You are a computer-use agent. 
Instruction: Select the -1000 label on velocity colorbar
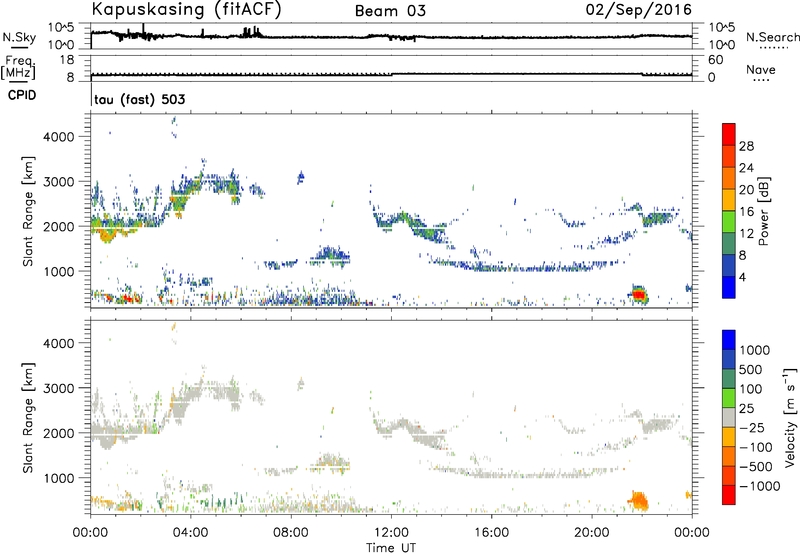point(760,486)
